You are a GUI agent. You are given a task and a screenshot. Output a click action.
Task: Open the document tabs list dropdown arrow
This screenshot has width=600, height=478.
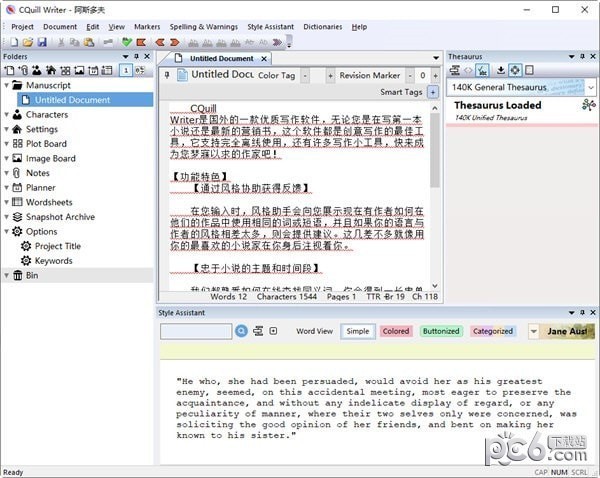click(x=436, y=58)
